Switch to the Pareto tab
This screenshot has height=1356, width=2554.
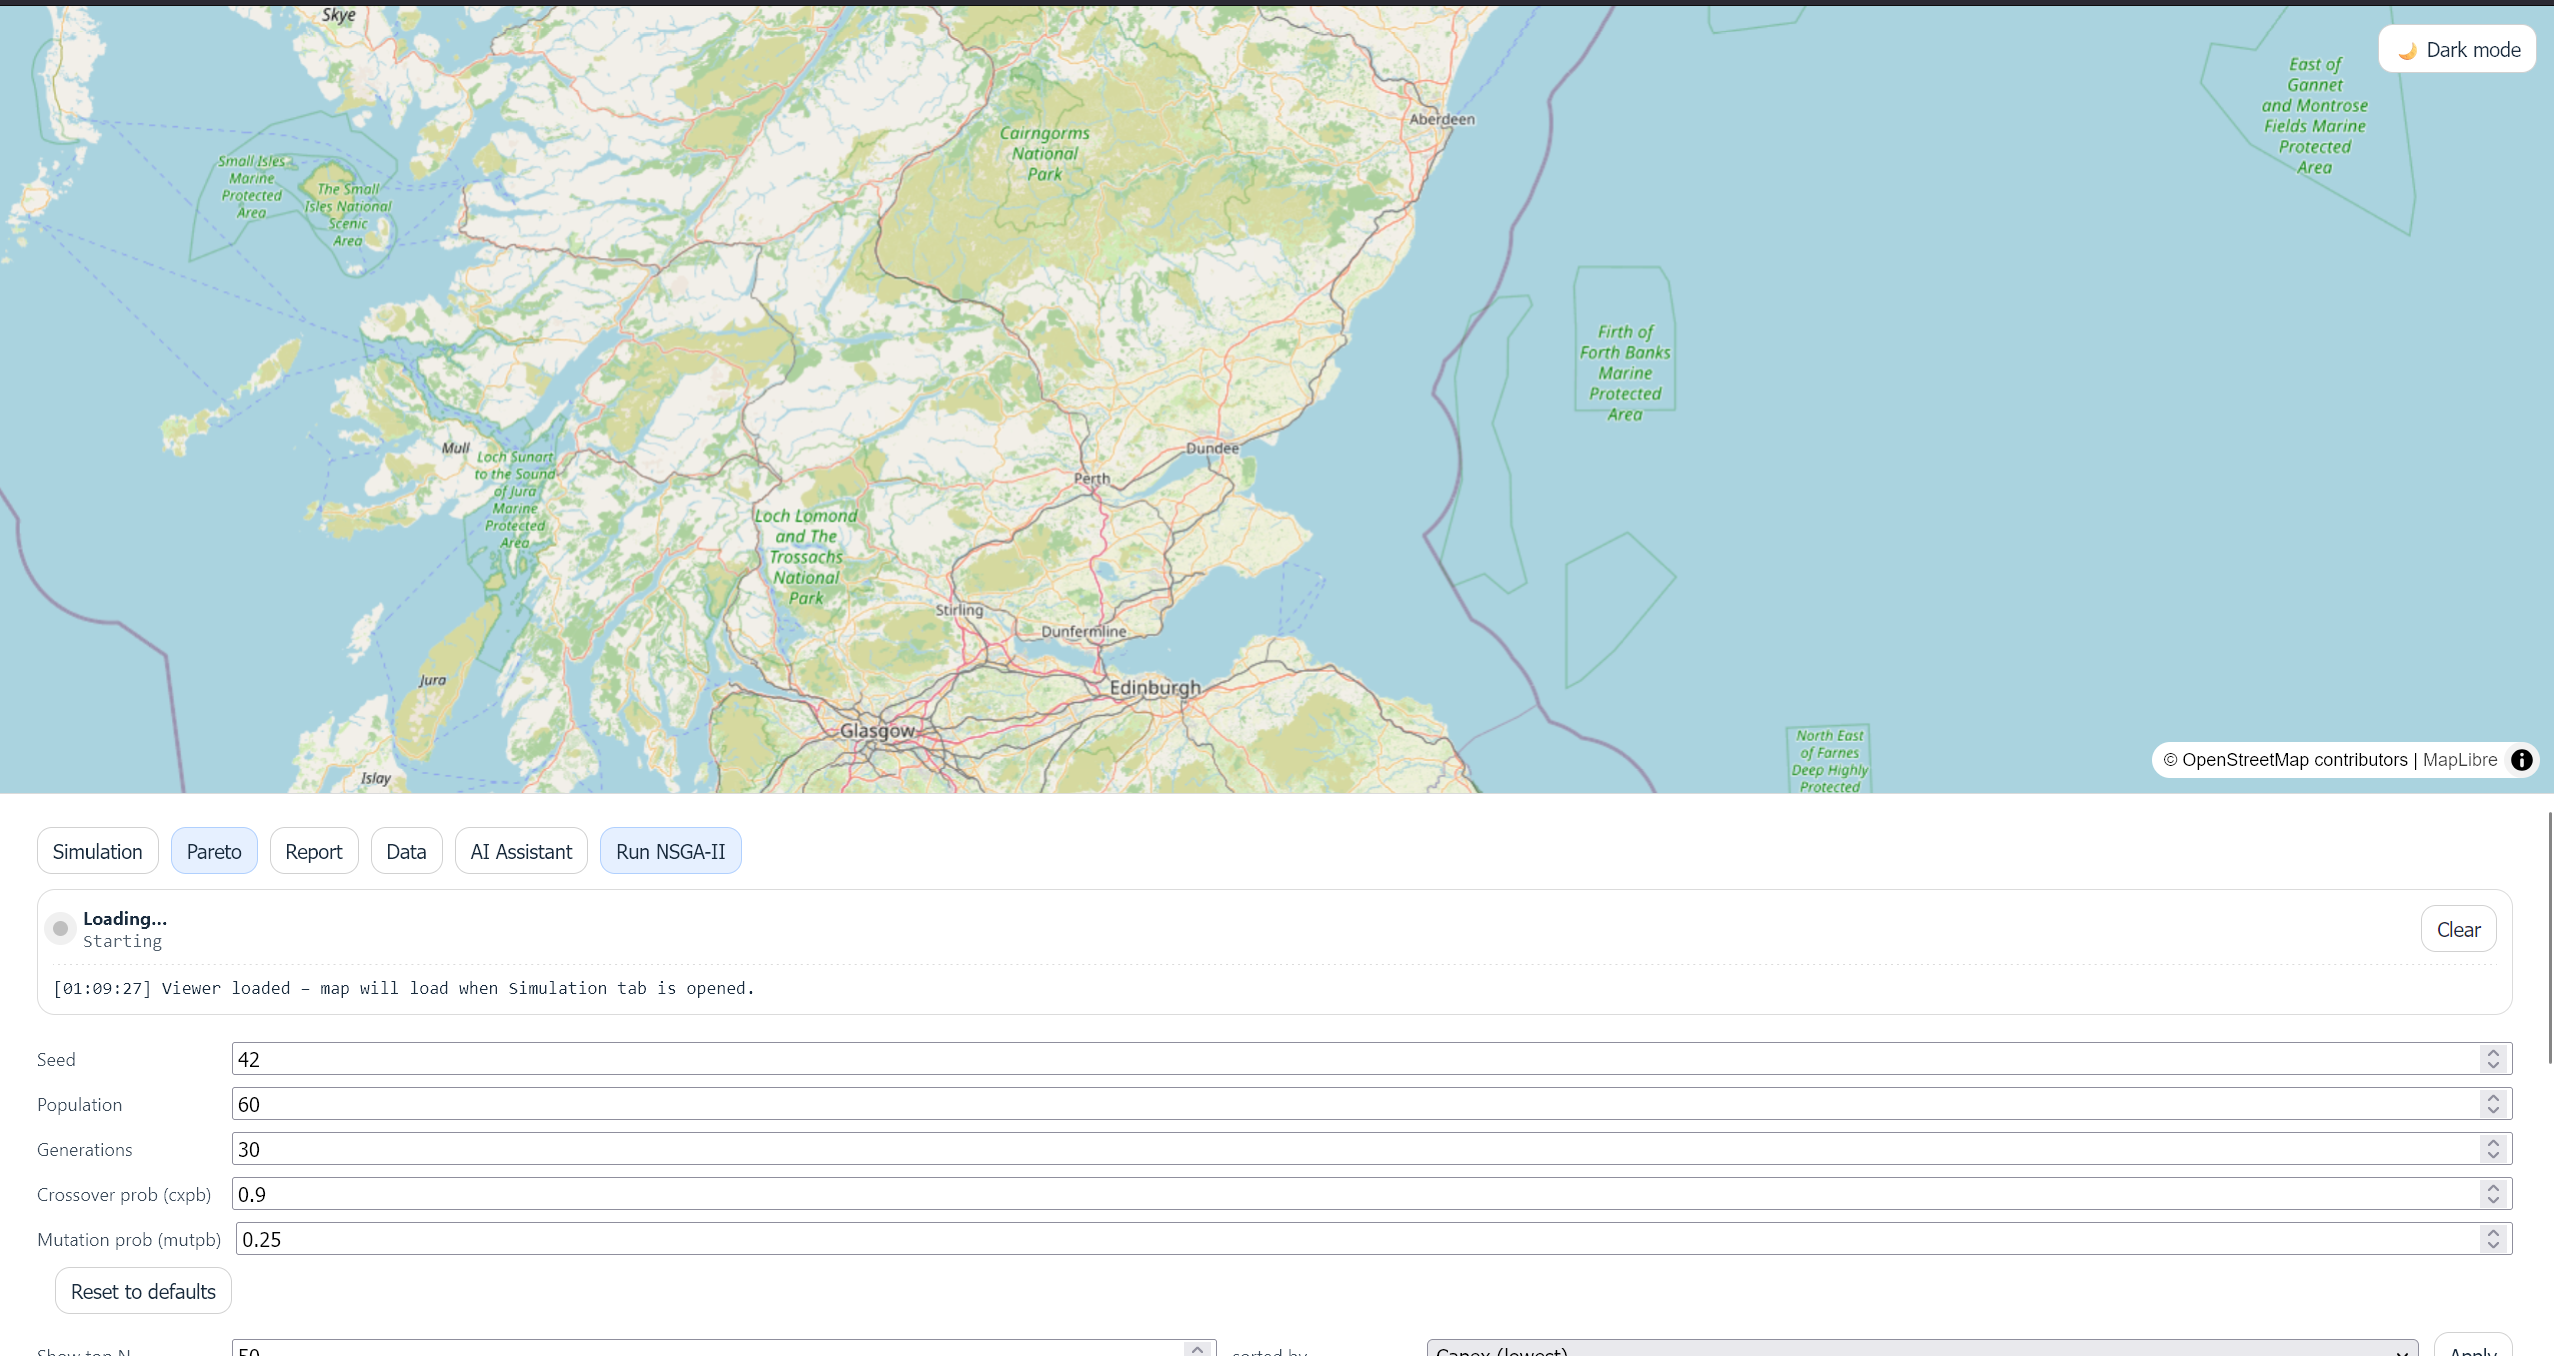click(214, 851)
